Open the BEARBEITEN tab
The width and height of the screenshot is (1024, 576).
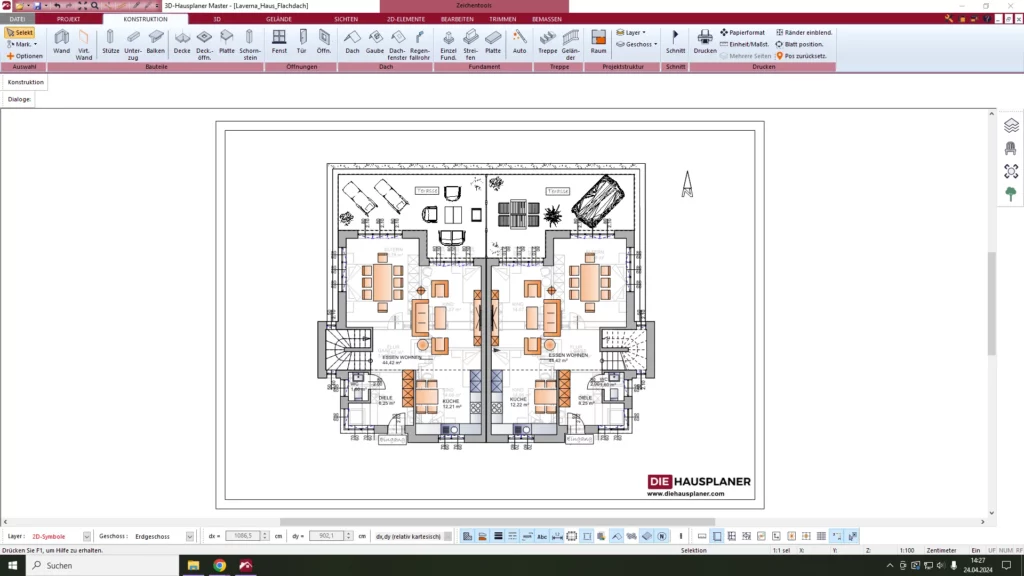(x=457, y=19)
